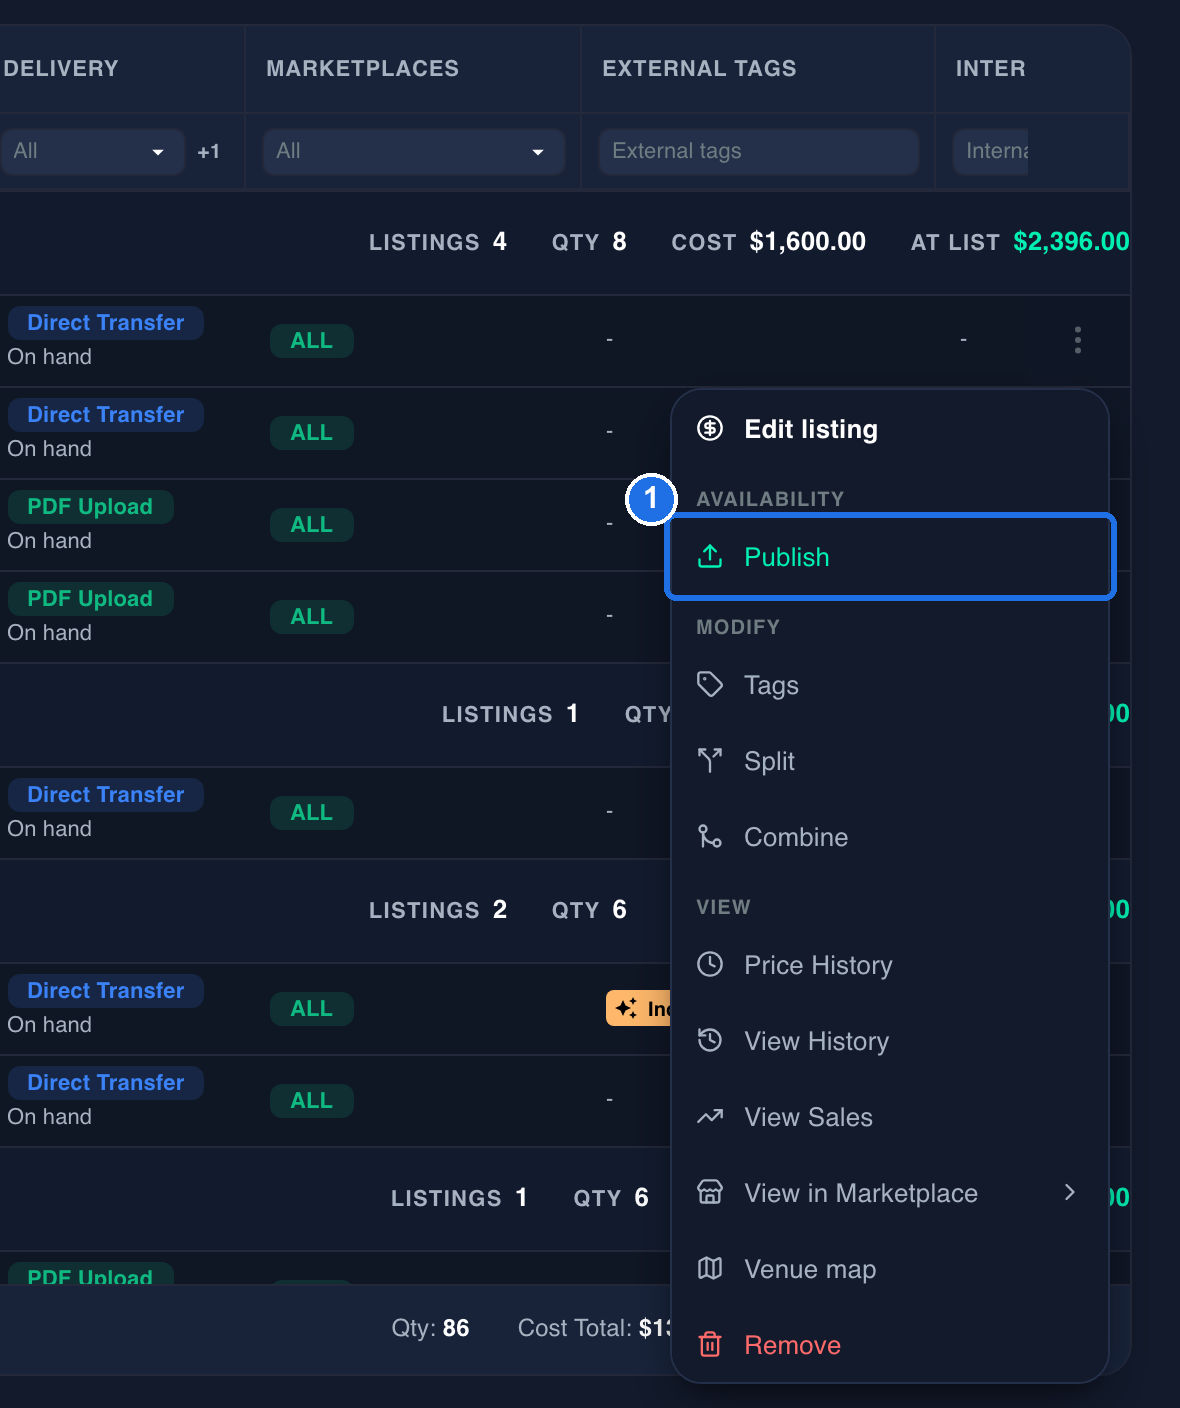Viewport: 1180px width, 1408px height.
Task: Open the three-dot row actions menu
Action: [1078, 340]
